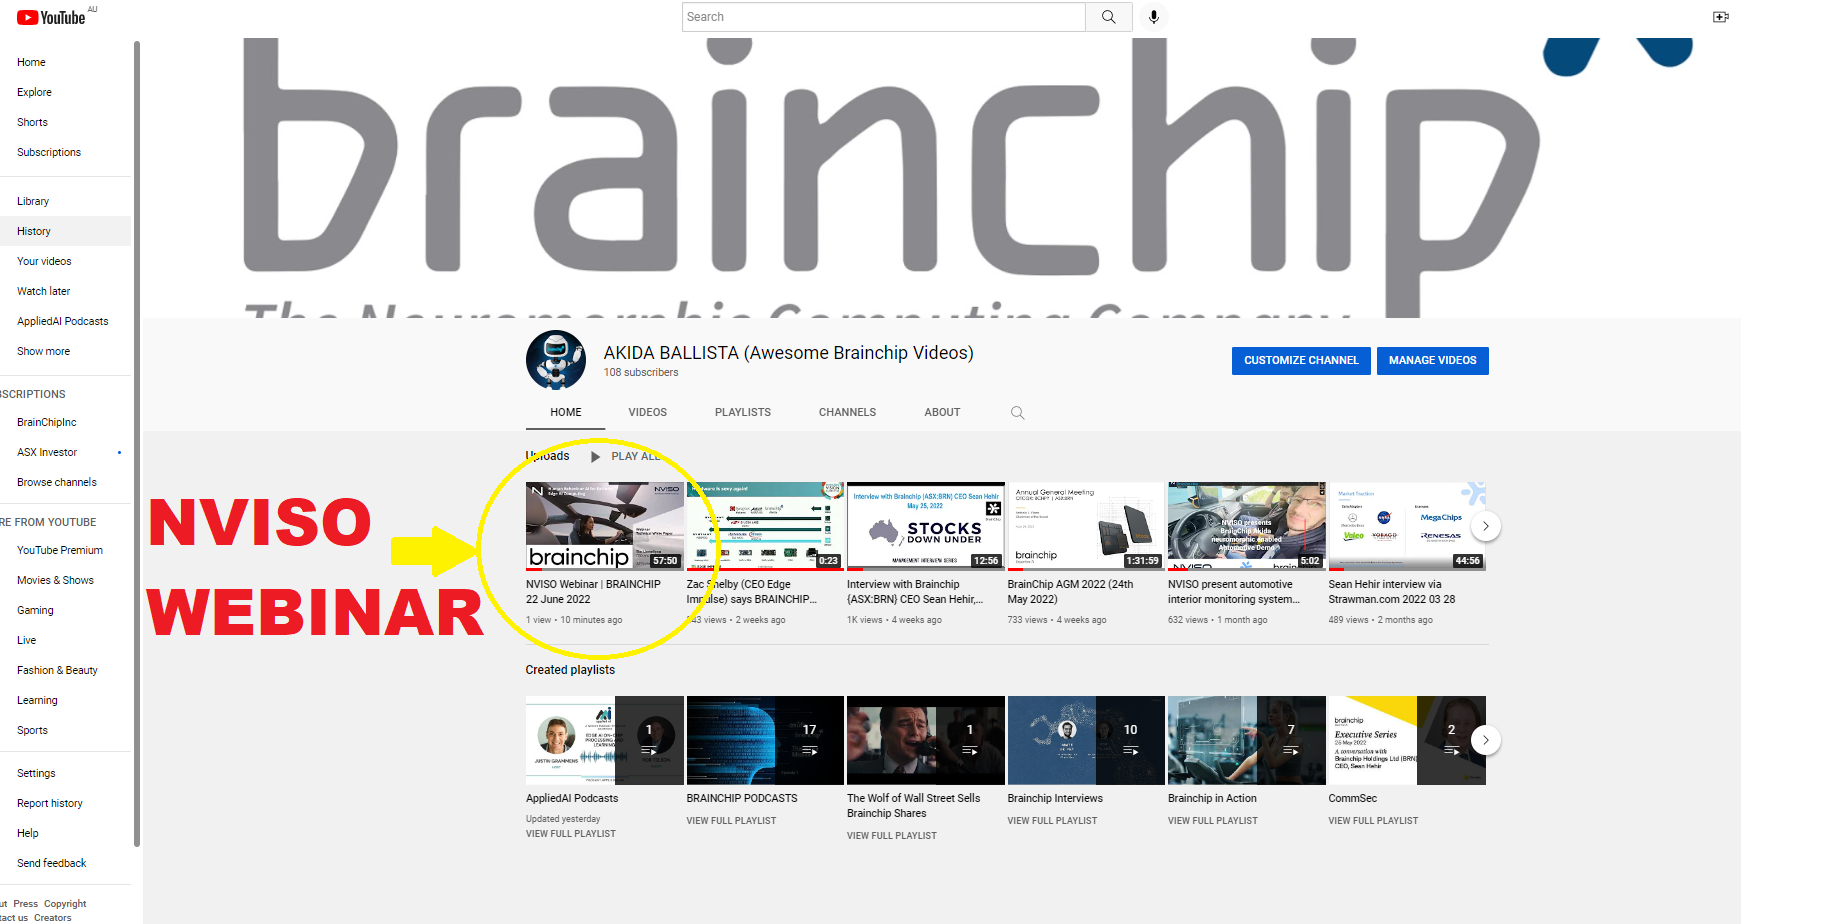Open channel search magnifier icon

tap(1017, 413)
